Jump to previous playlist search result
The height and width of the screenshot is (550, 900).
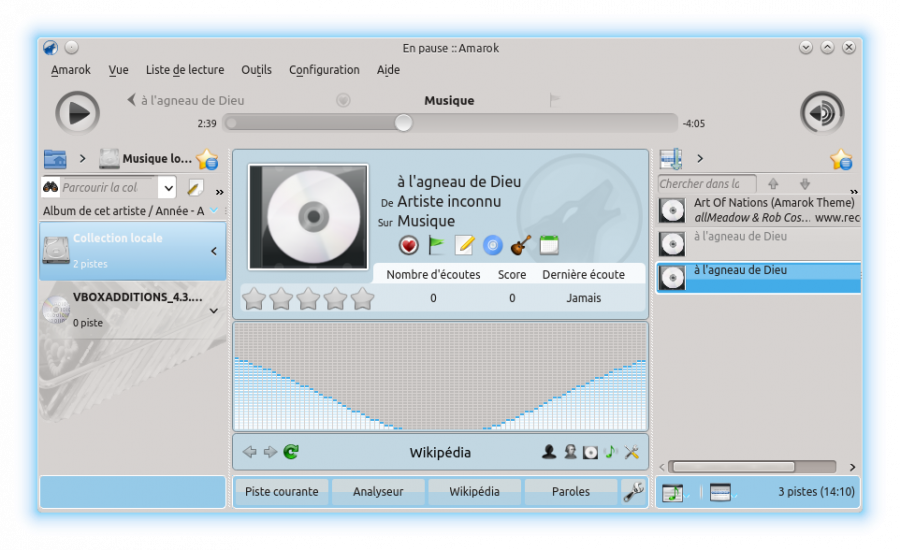coord(773,184)
